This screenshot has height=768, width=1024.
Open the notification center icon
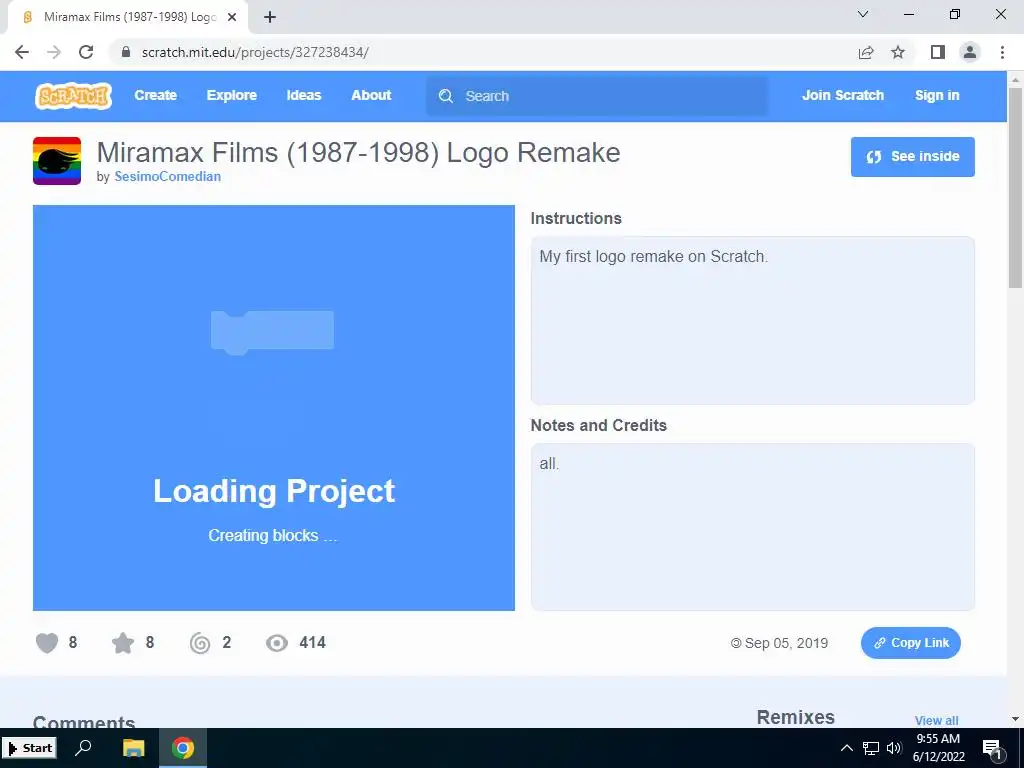(992, 748)
